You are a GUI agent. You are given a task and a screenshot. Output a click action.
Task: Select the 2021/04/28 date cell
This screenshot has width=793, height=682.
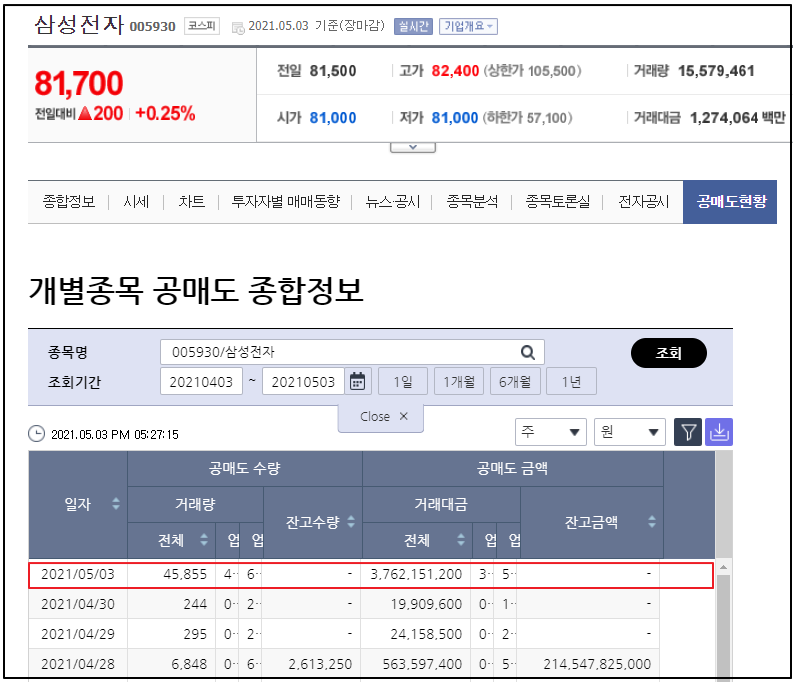pyautogui.click(x=78, y=664)
